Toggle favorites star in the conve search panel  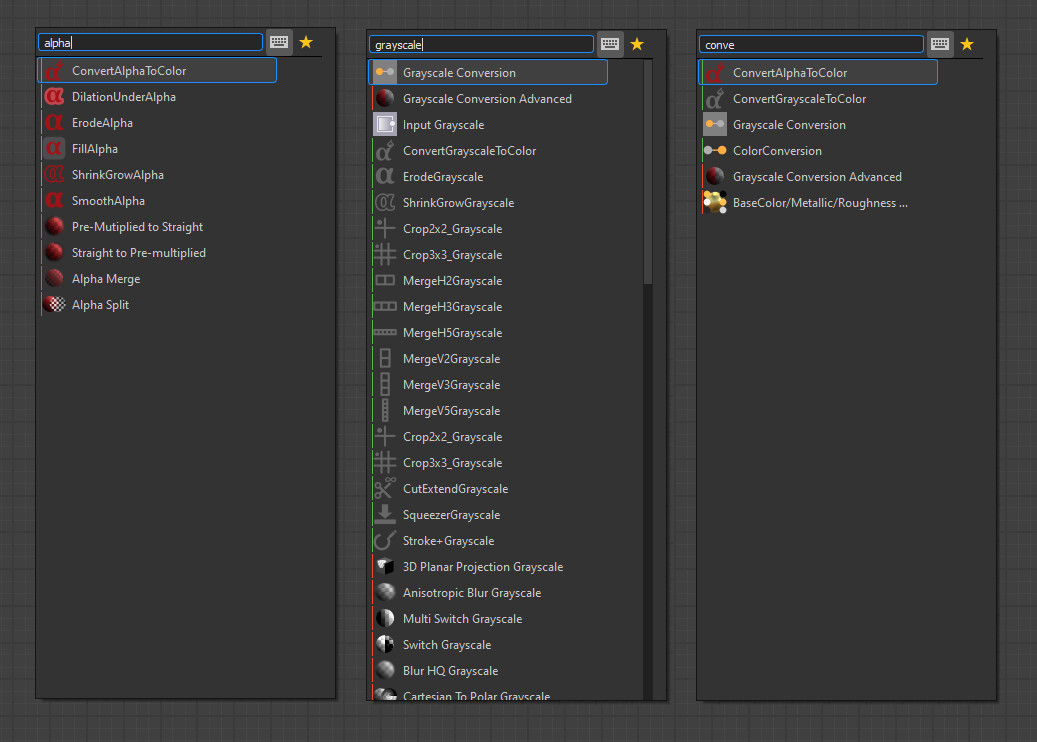coord(966,44)
